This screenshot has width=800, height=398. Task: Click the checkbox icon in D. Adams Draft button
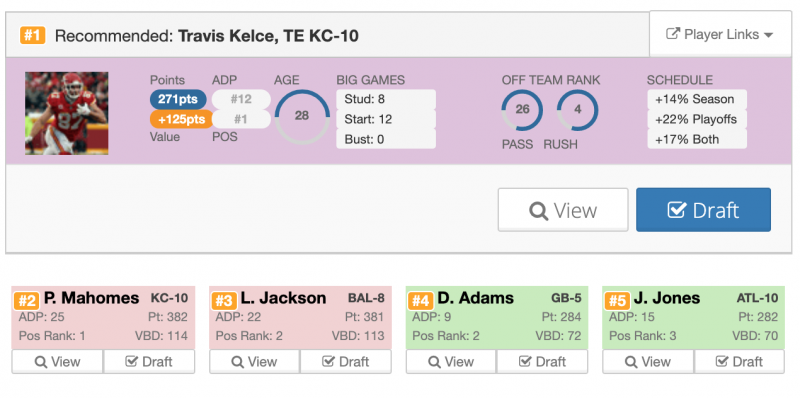point(525,361)
